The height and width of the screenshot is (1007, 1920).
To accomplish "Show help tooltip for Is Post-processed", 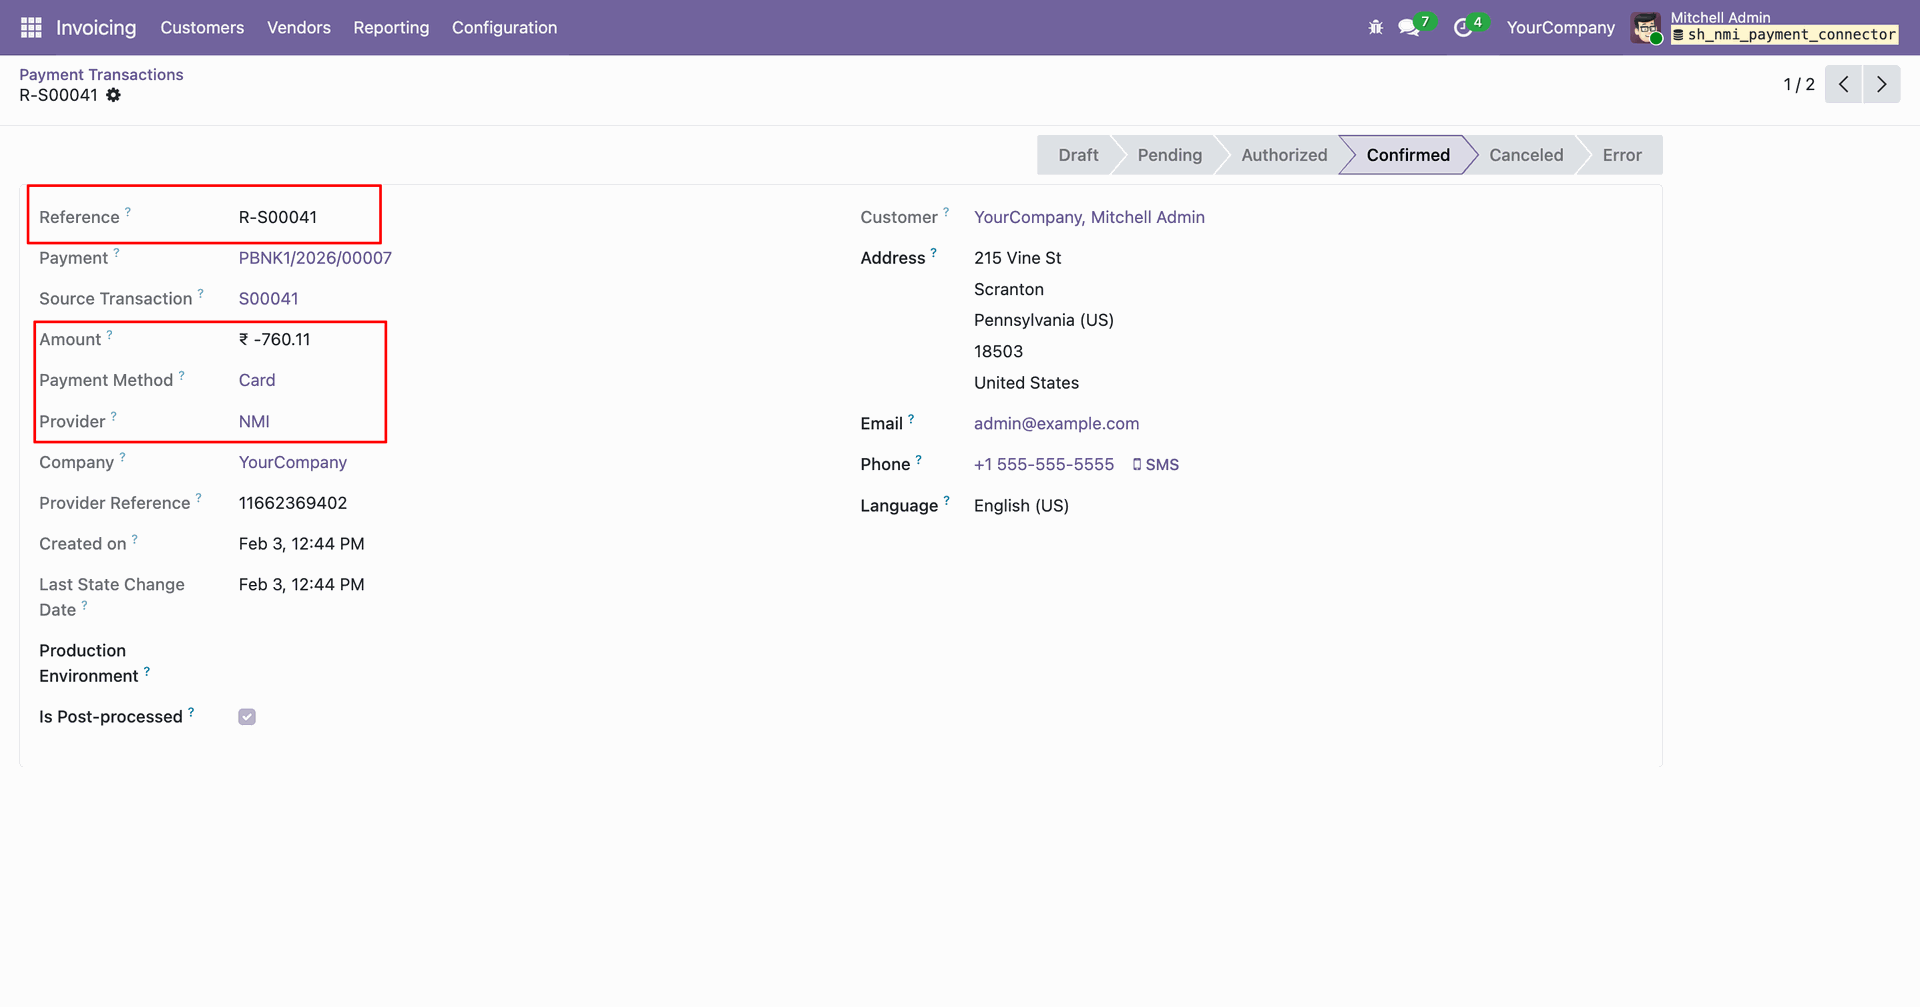I will pyautogui.click(x=191, y=711).
